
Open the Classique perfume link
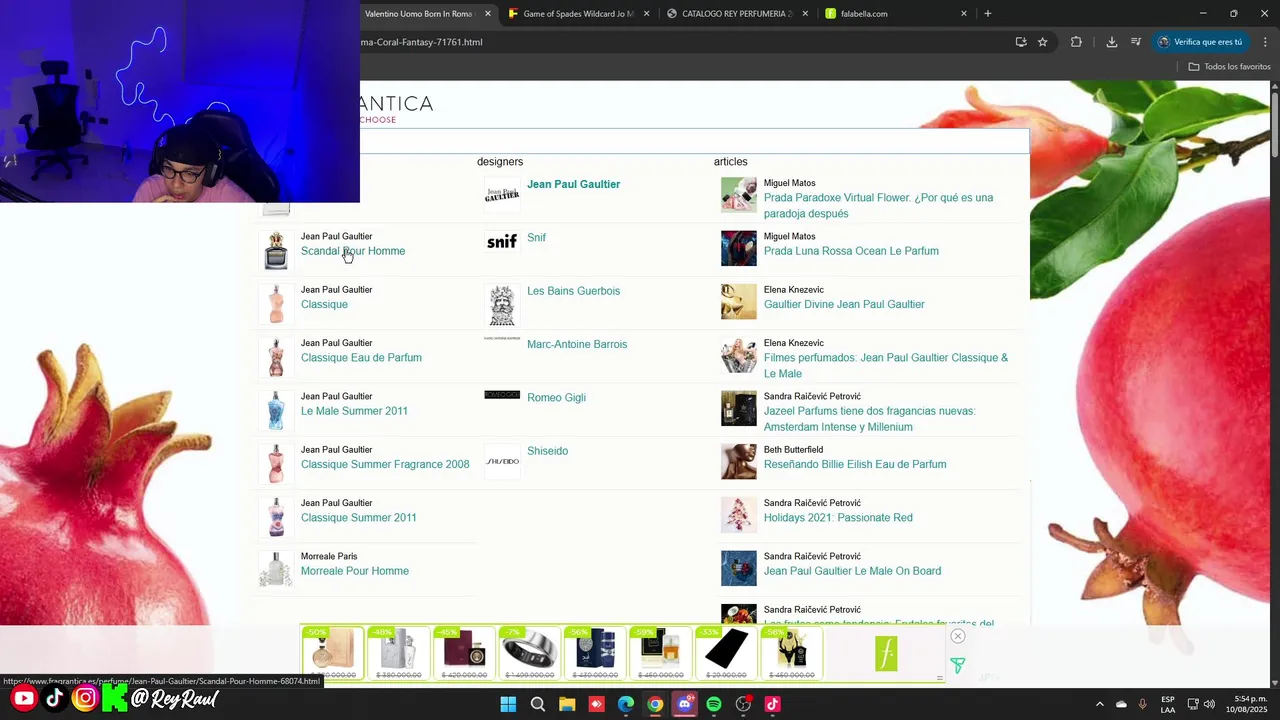[x=324, y=304]
